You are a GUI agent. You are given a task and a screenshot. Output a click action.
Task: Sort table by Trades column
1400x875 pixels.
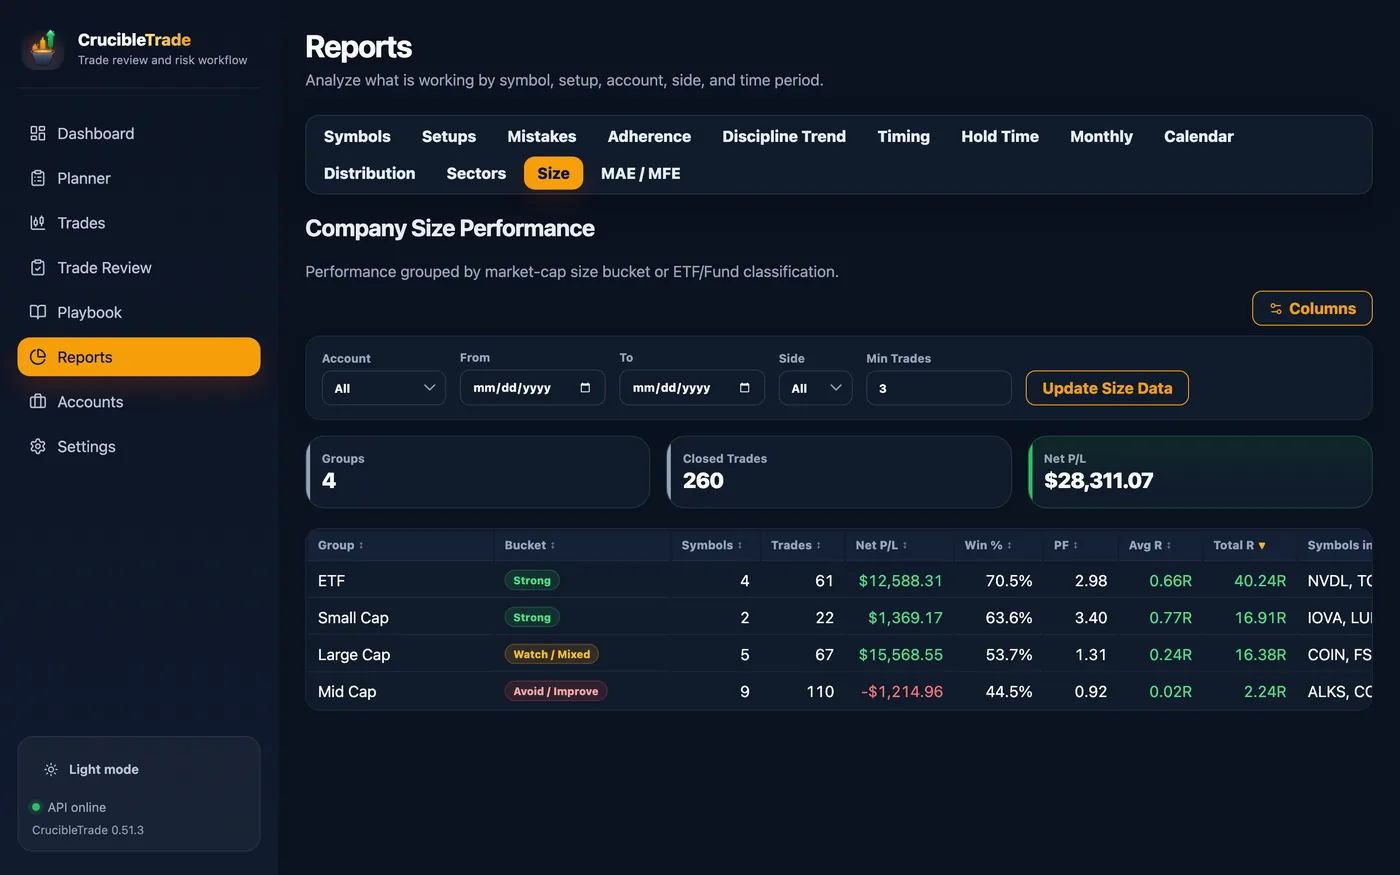[x=796, y=545]
